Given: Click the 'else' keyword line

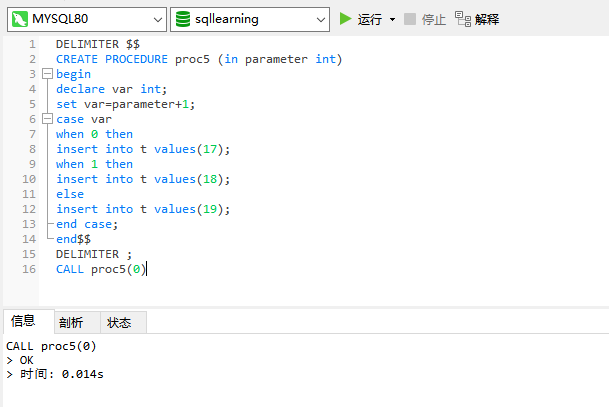Looking at the screenshot, I should [x=70, y=194].
